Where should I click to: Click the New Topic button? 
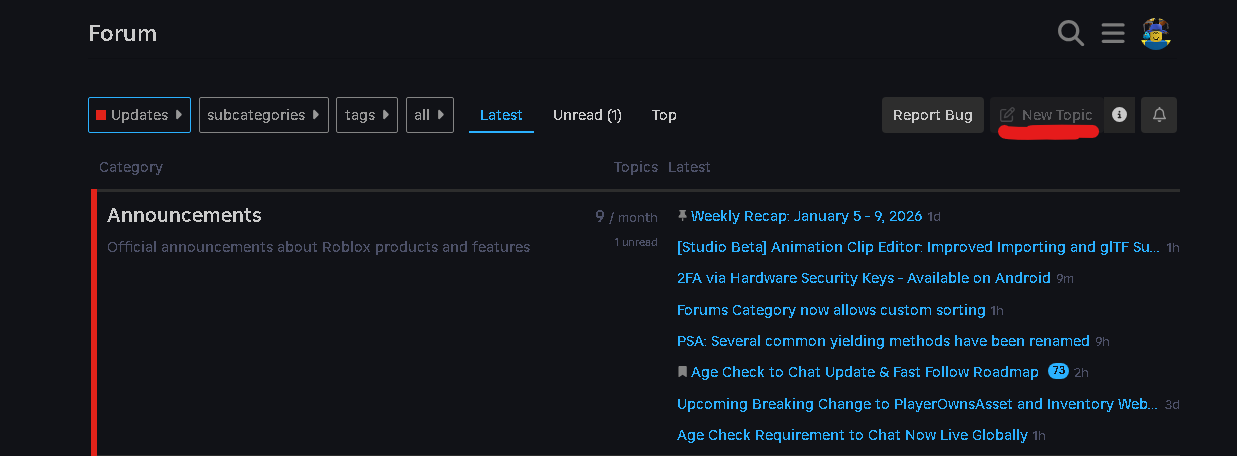(x=1047, y=115)
